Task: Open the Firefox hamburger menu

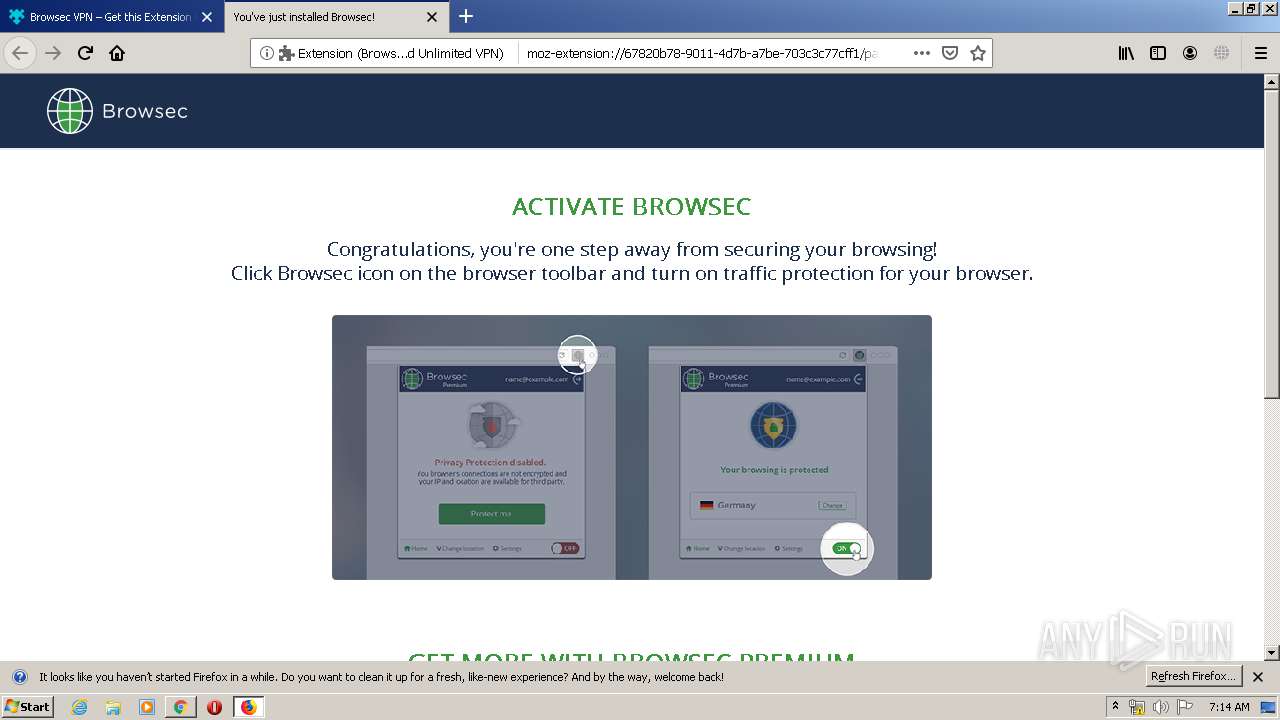Action: pos(1260,53)
